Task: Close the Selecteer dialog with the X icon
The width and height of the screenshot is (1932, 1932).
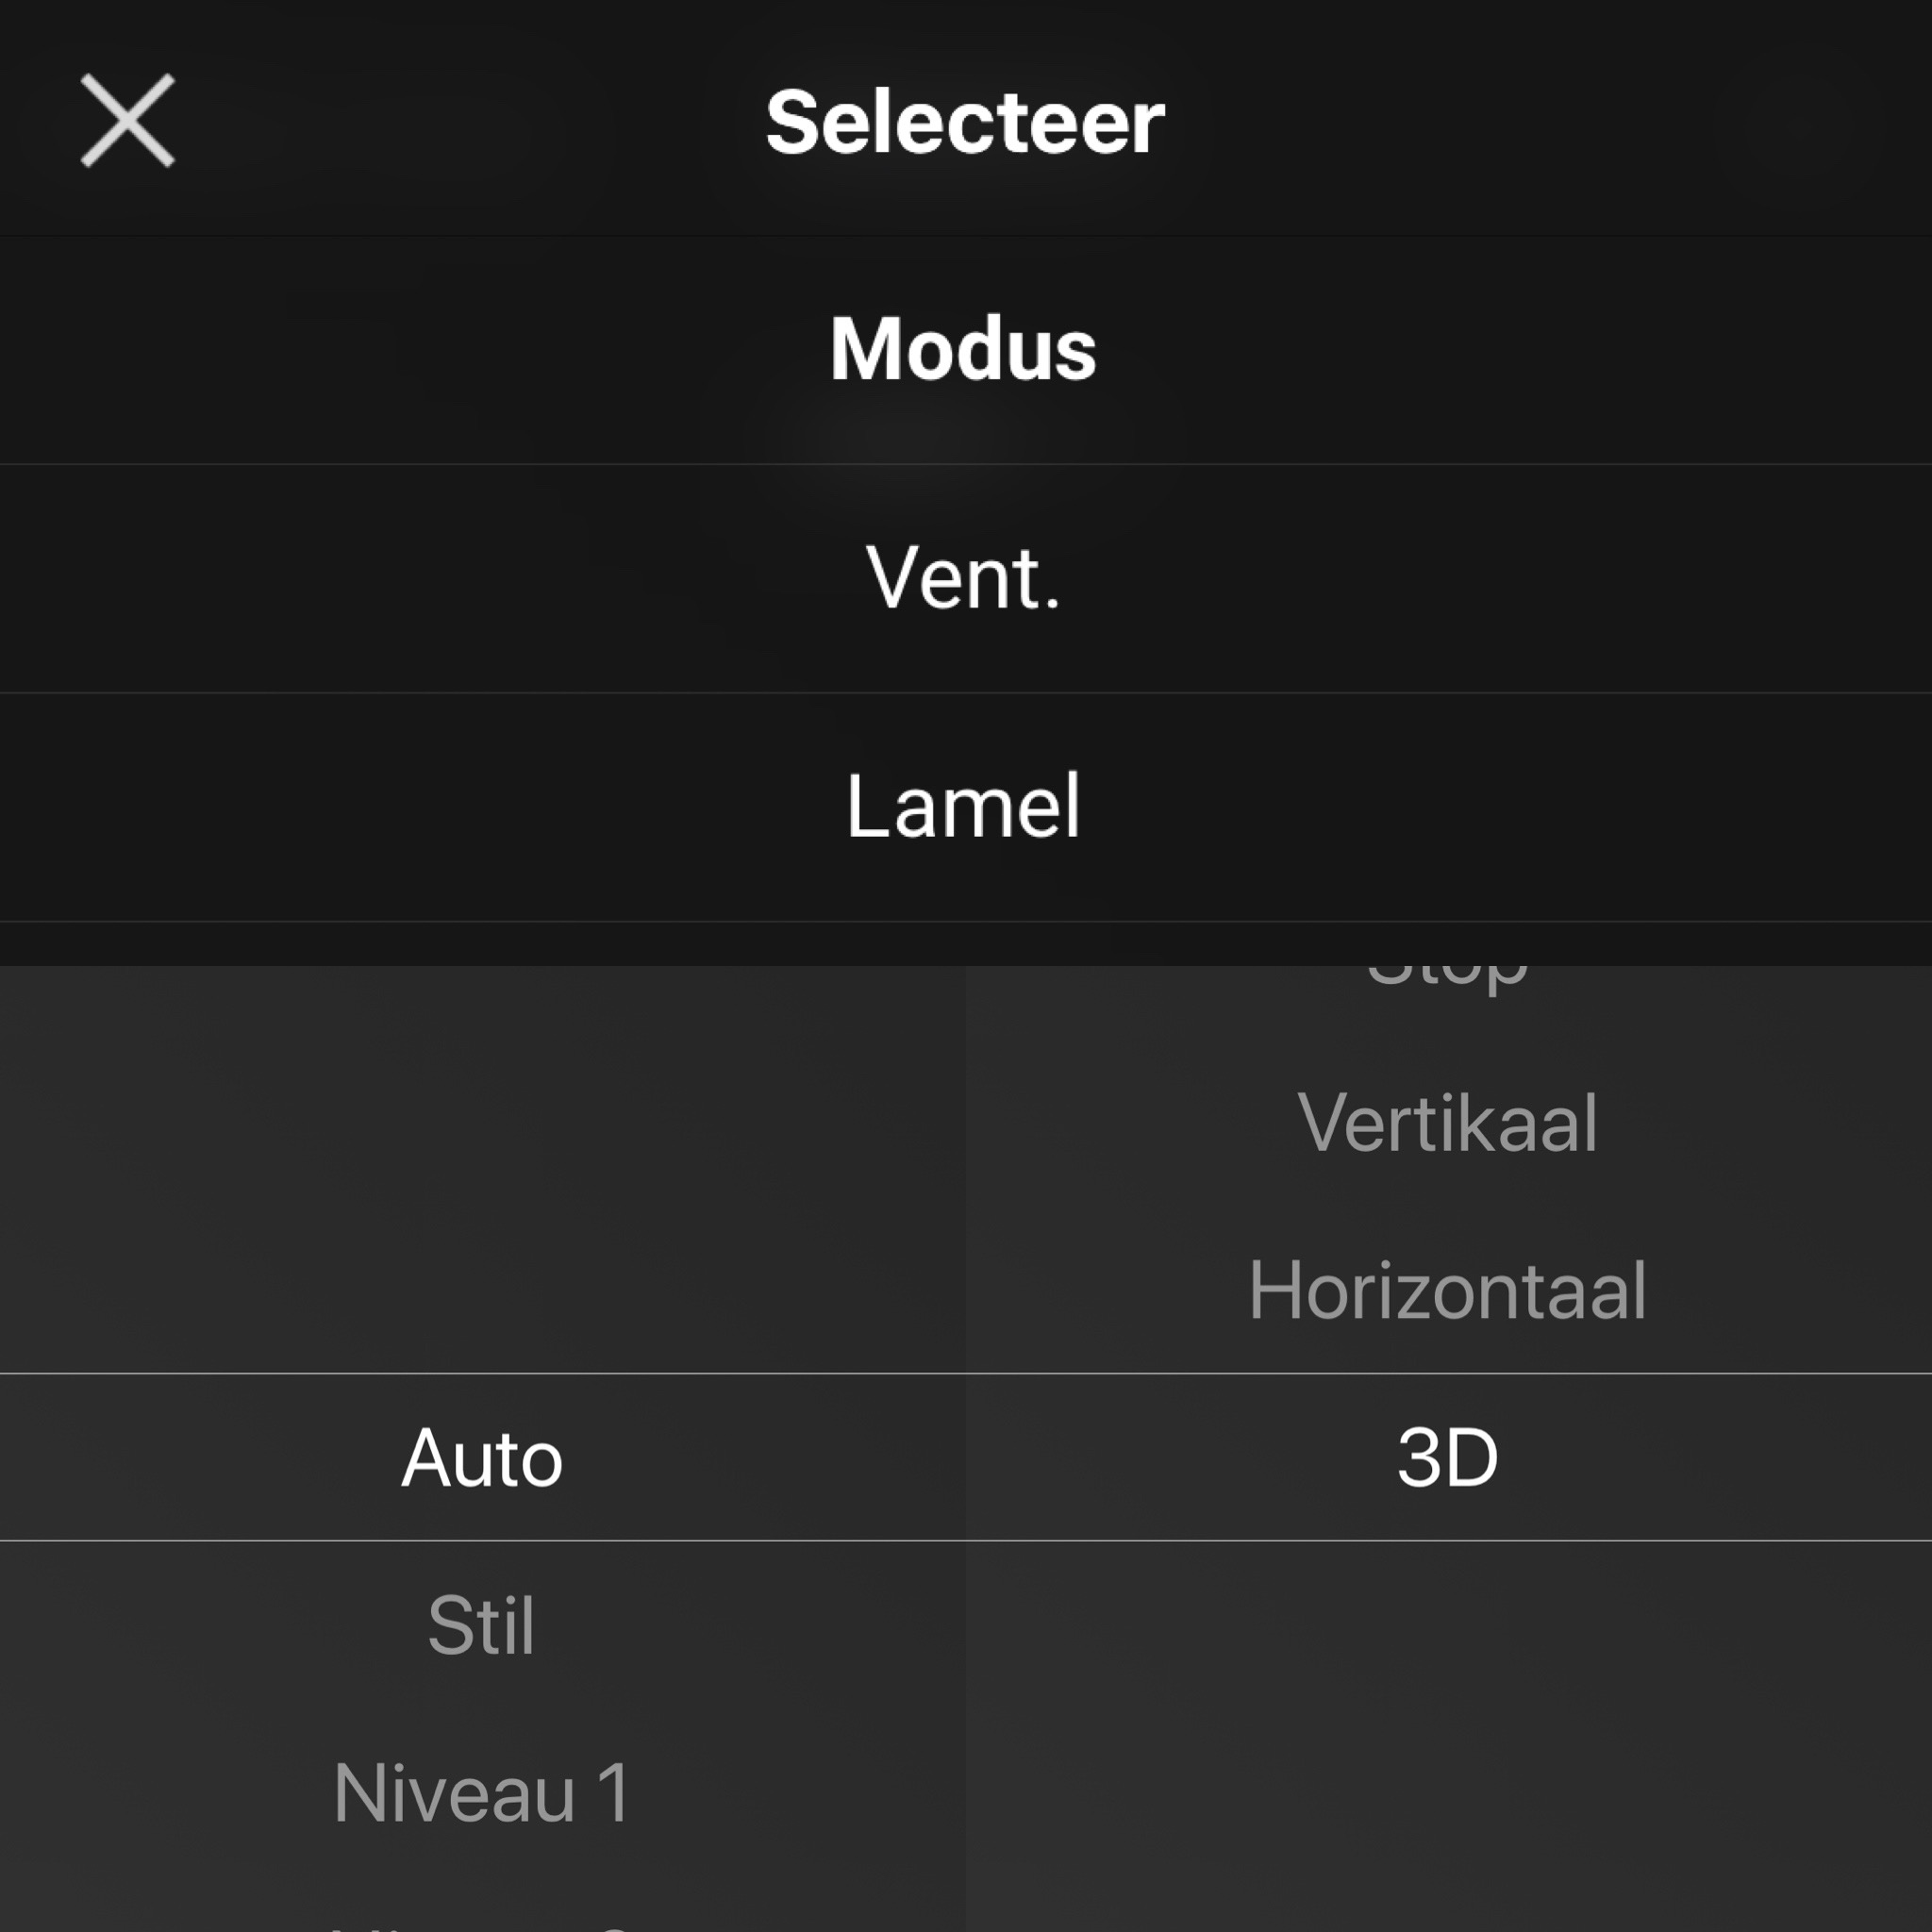Action: pos(128,120)
